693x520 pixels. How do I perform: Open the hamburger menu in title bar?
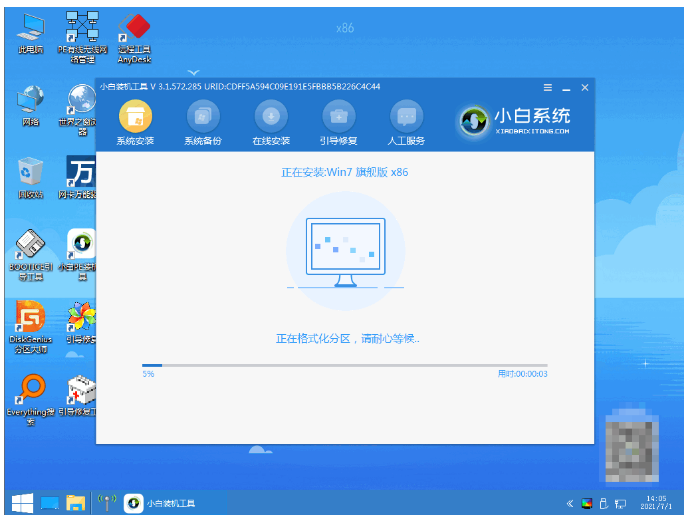[547, 88]
